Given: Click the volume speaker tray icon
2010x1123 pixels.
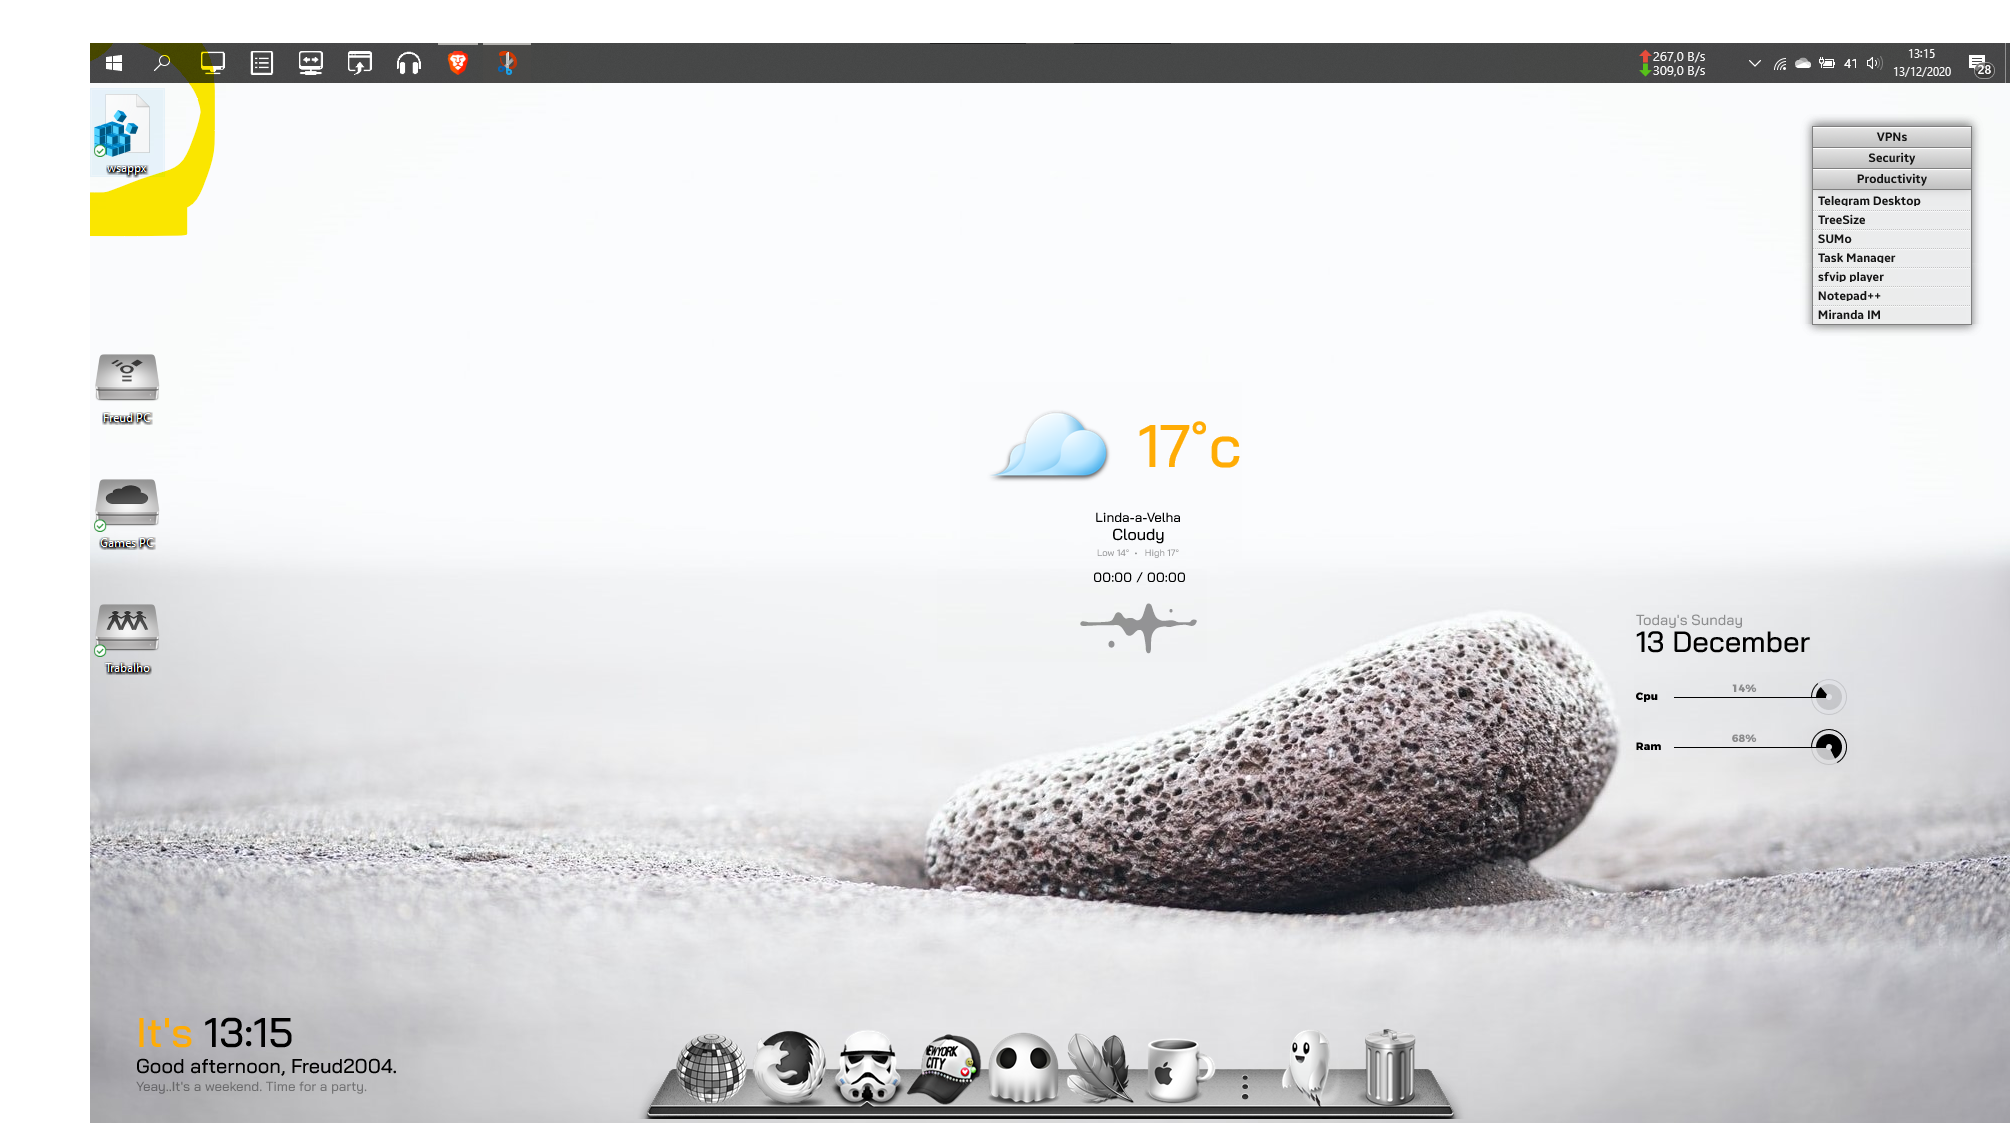Looking at the screenshot, I should tap(1873, 63).
